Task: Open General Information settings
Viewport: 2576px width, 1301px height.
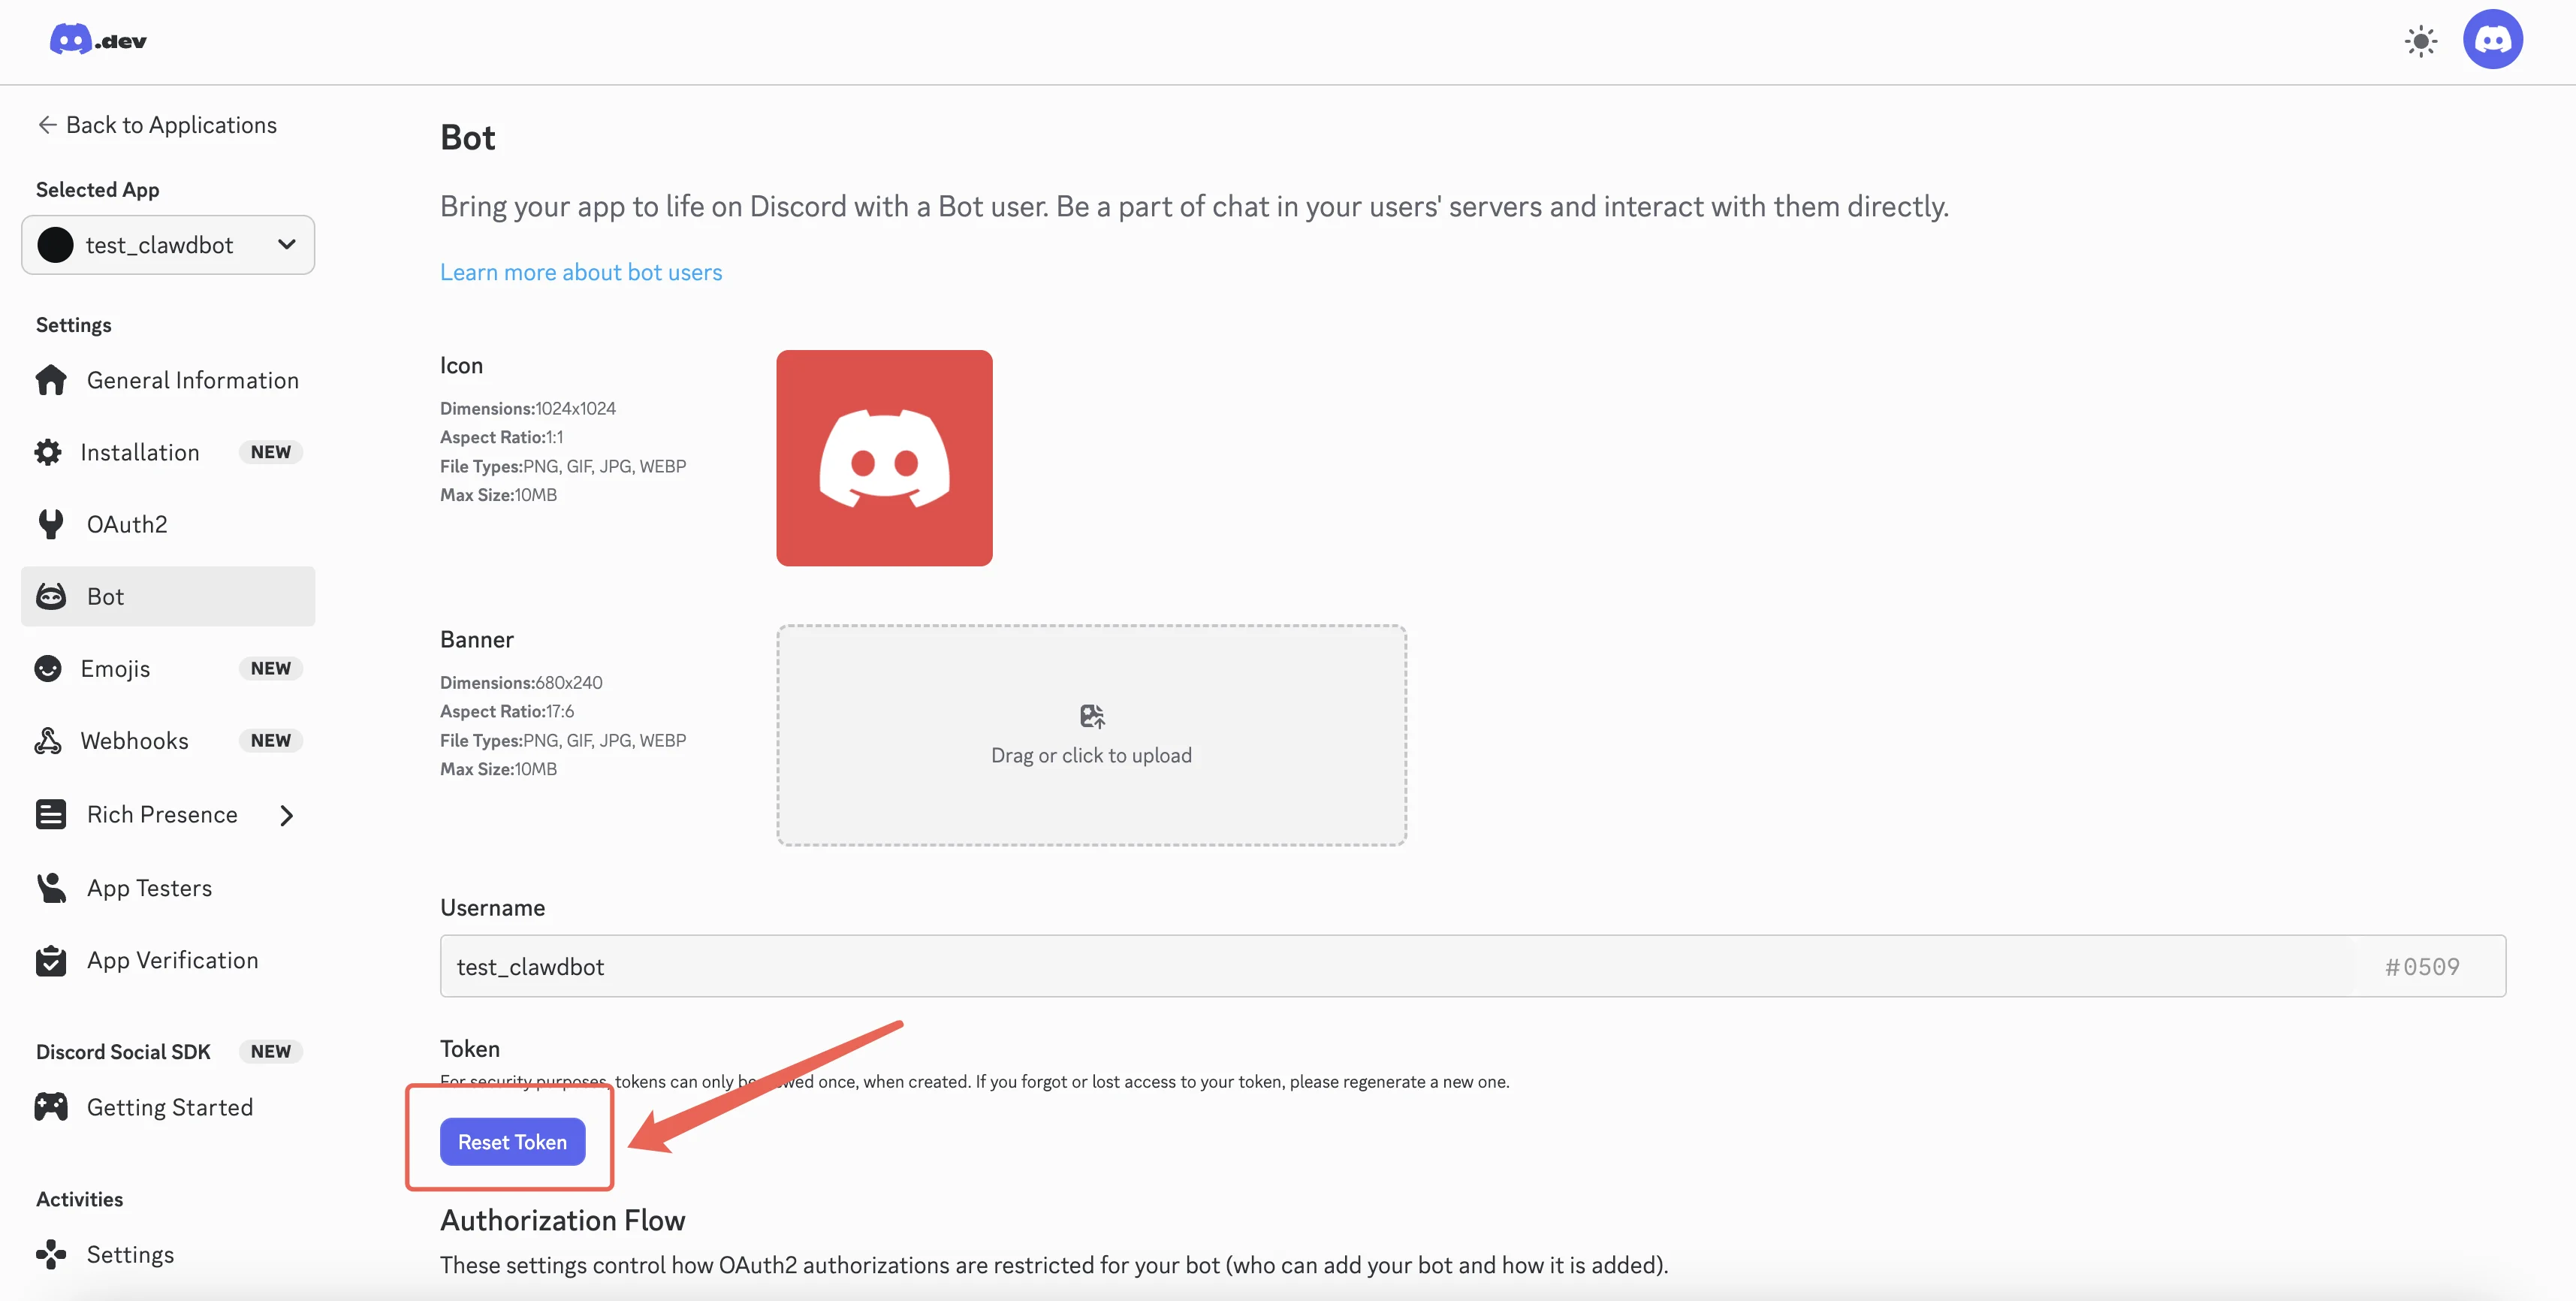Action: point(168,380)
